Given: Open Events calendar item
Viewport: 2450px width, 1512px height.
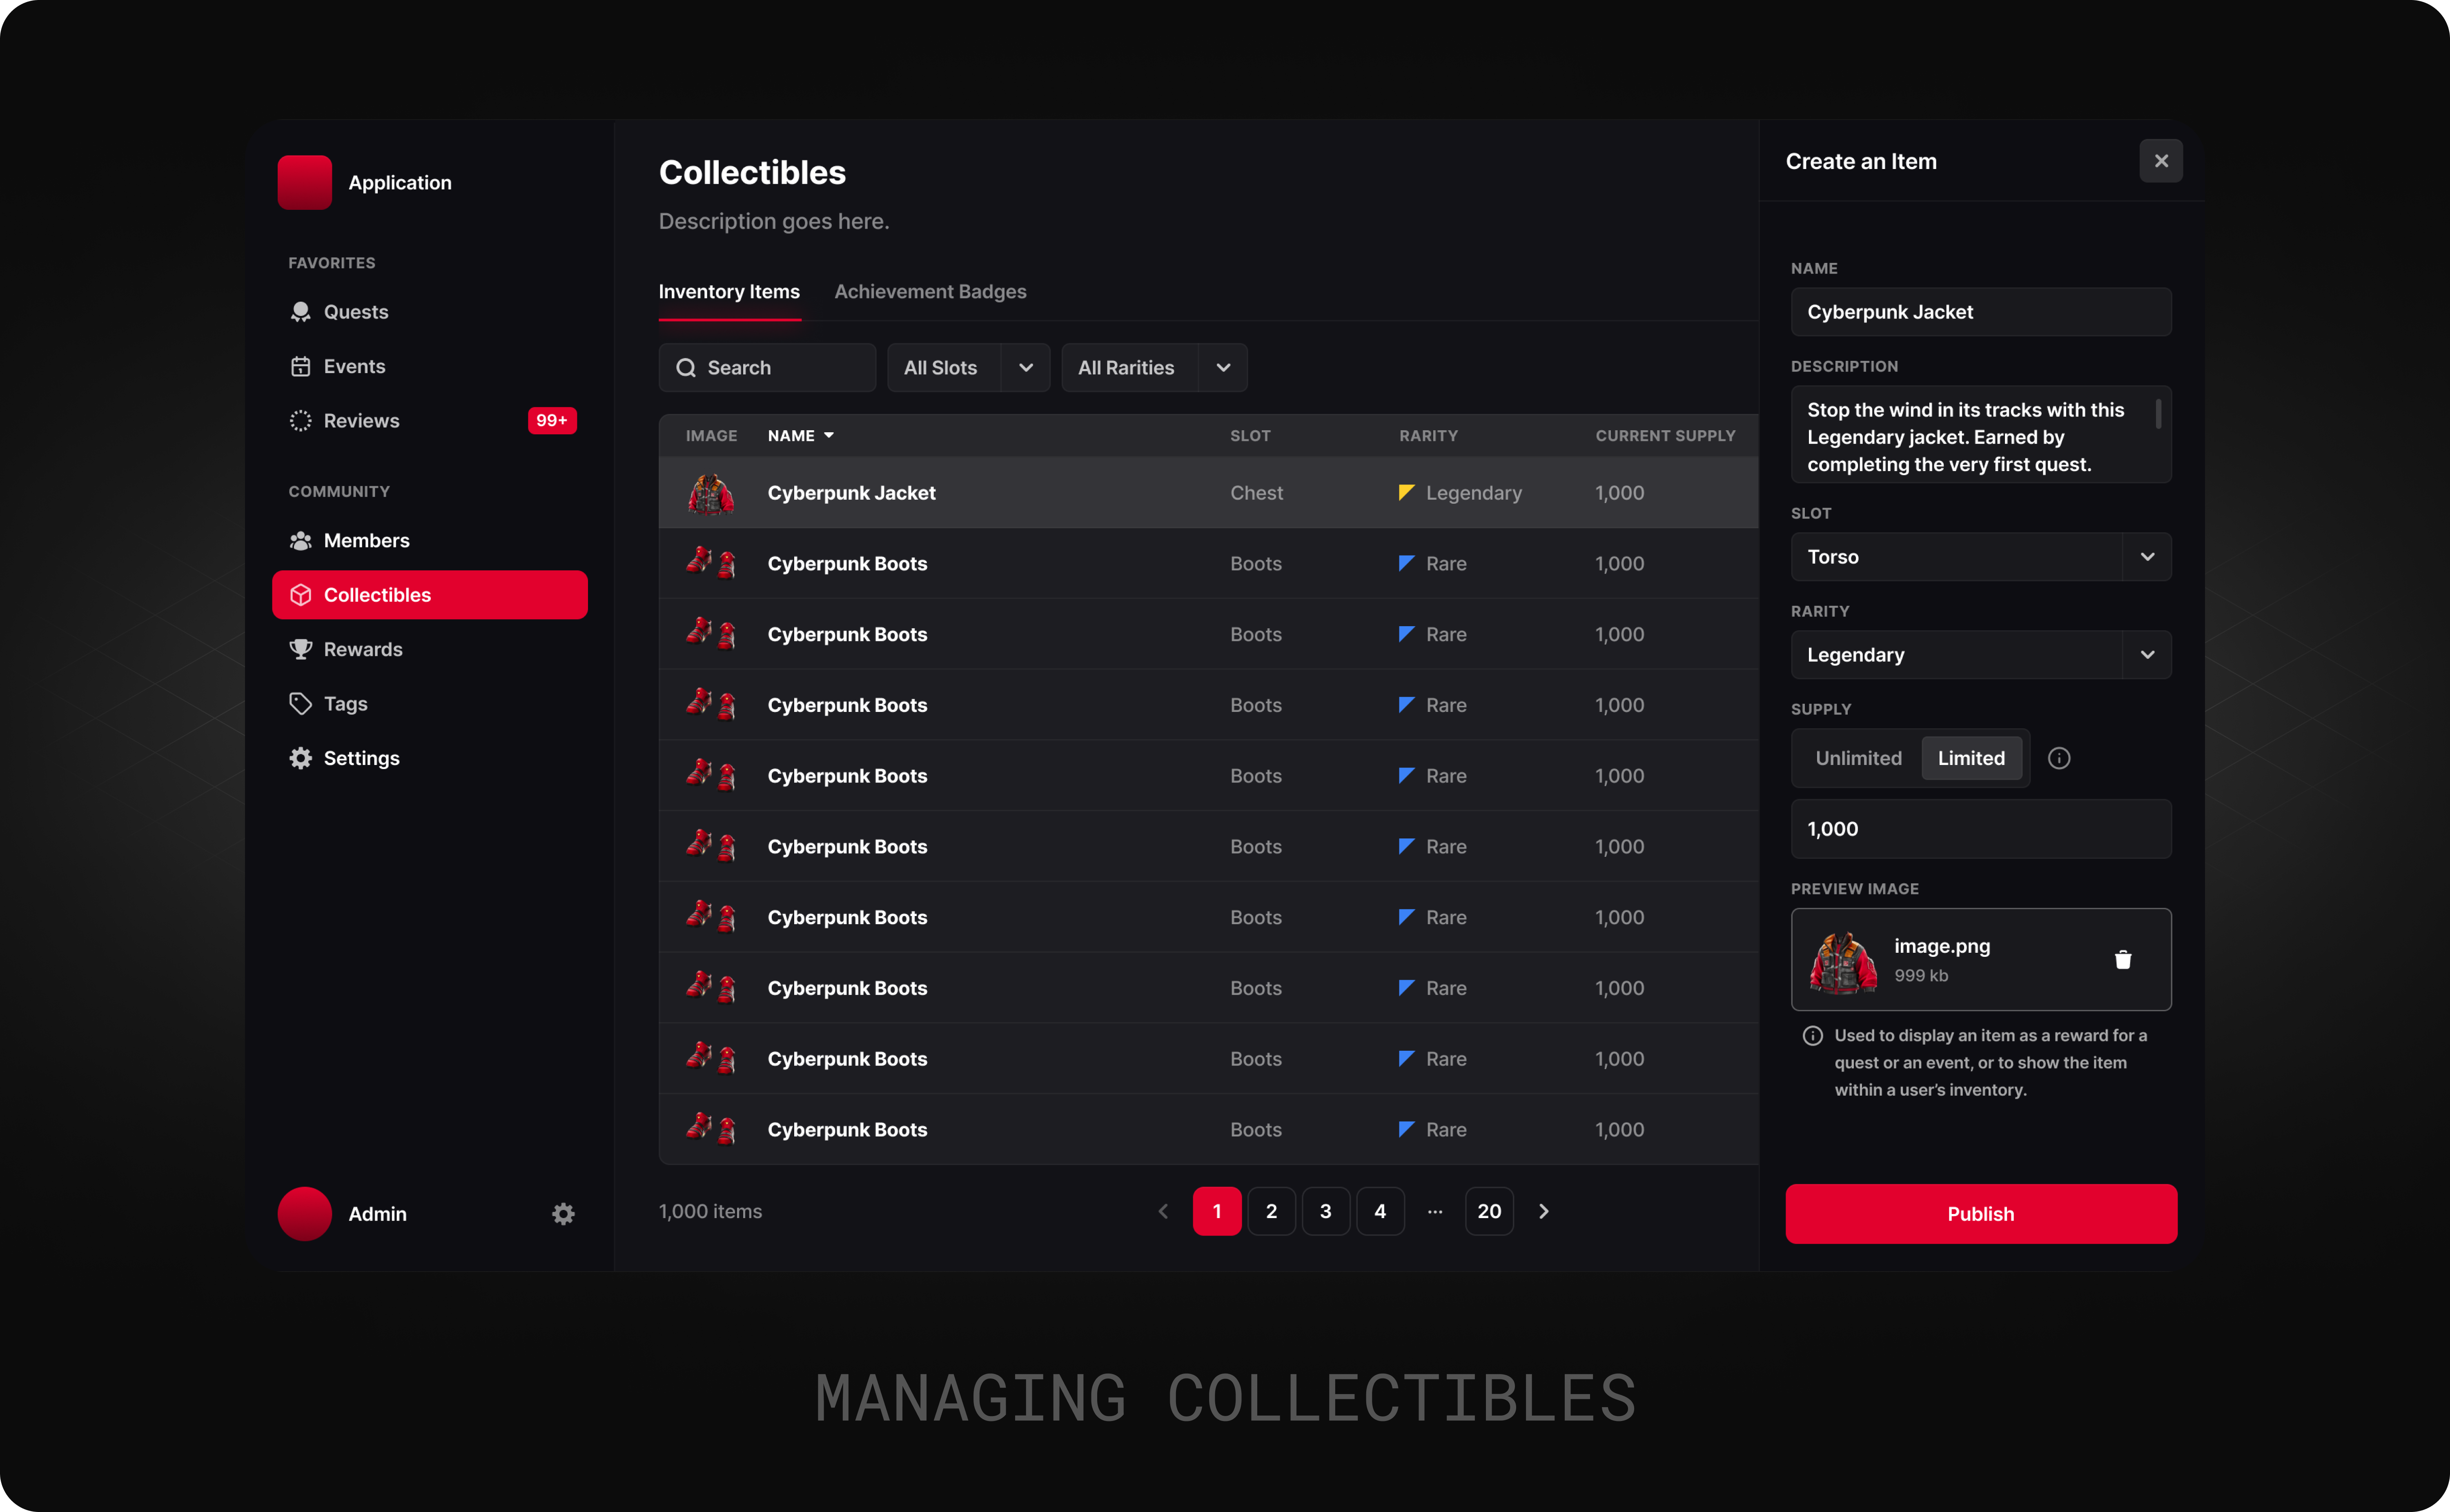Looking at the screenshot, I should point(354,366).
